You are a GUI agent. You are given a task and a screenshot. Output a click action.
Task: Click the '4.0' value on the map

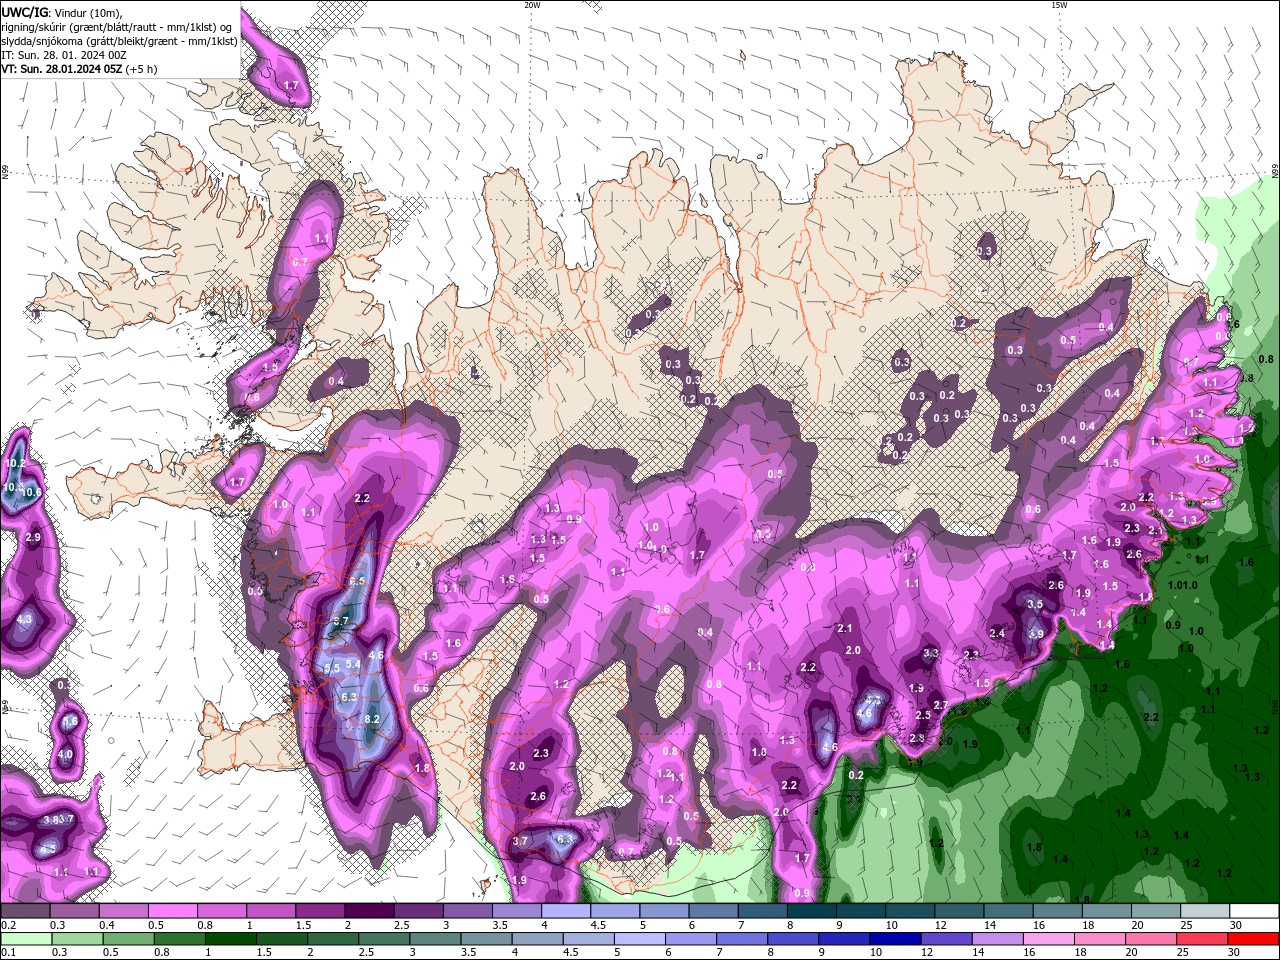[65, 754]
